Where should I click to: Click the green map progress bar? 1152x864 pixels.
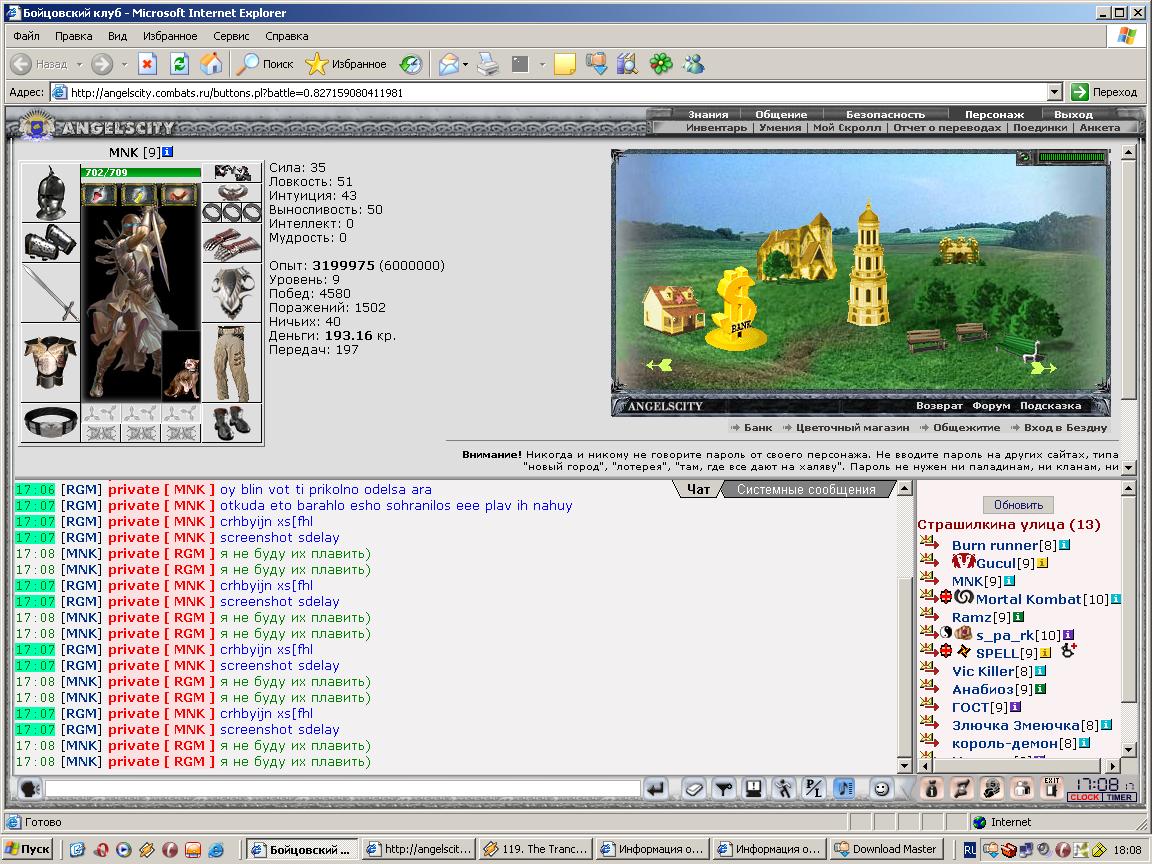point(1072,156)
